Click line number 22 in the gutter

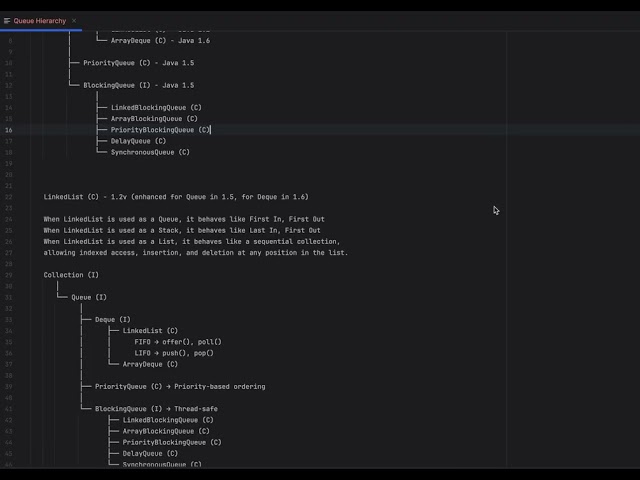tap(9, 197)
